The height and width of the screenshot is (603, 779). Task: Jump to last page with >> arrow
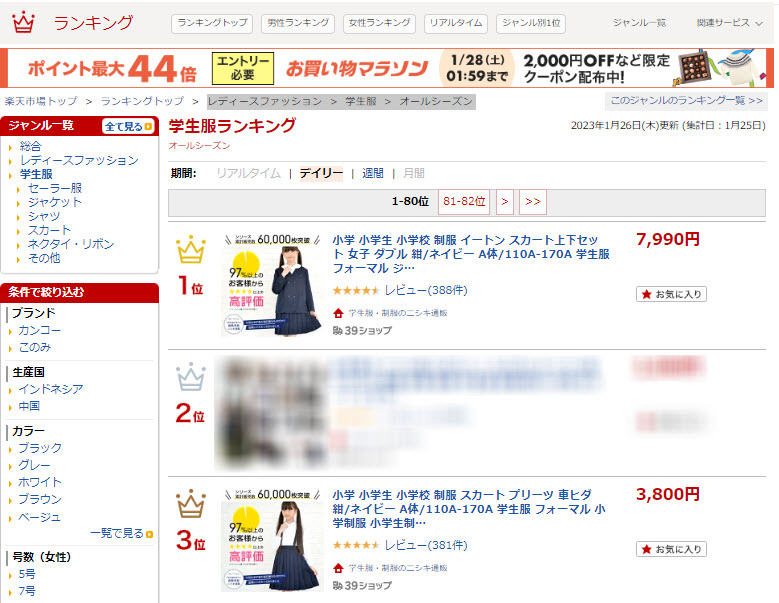533,202
